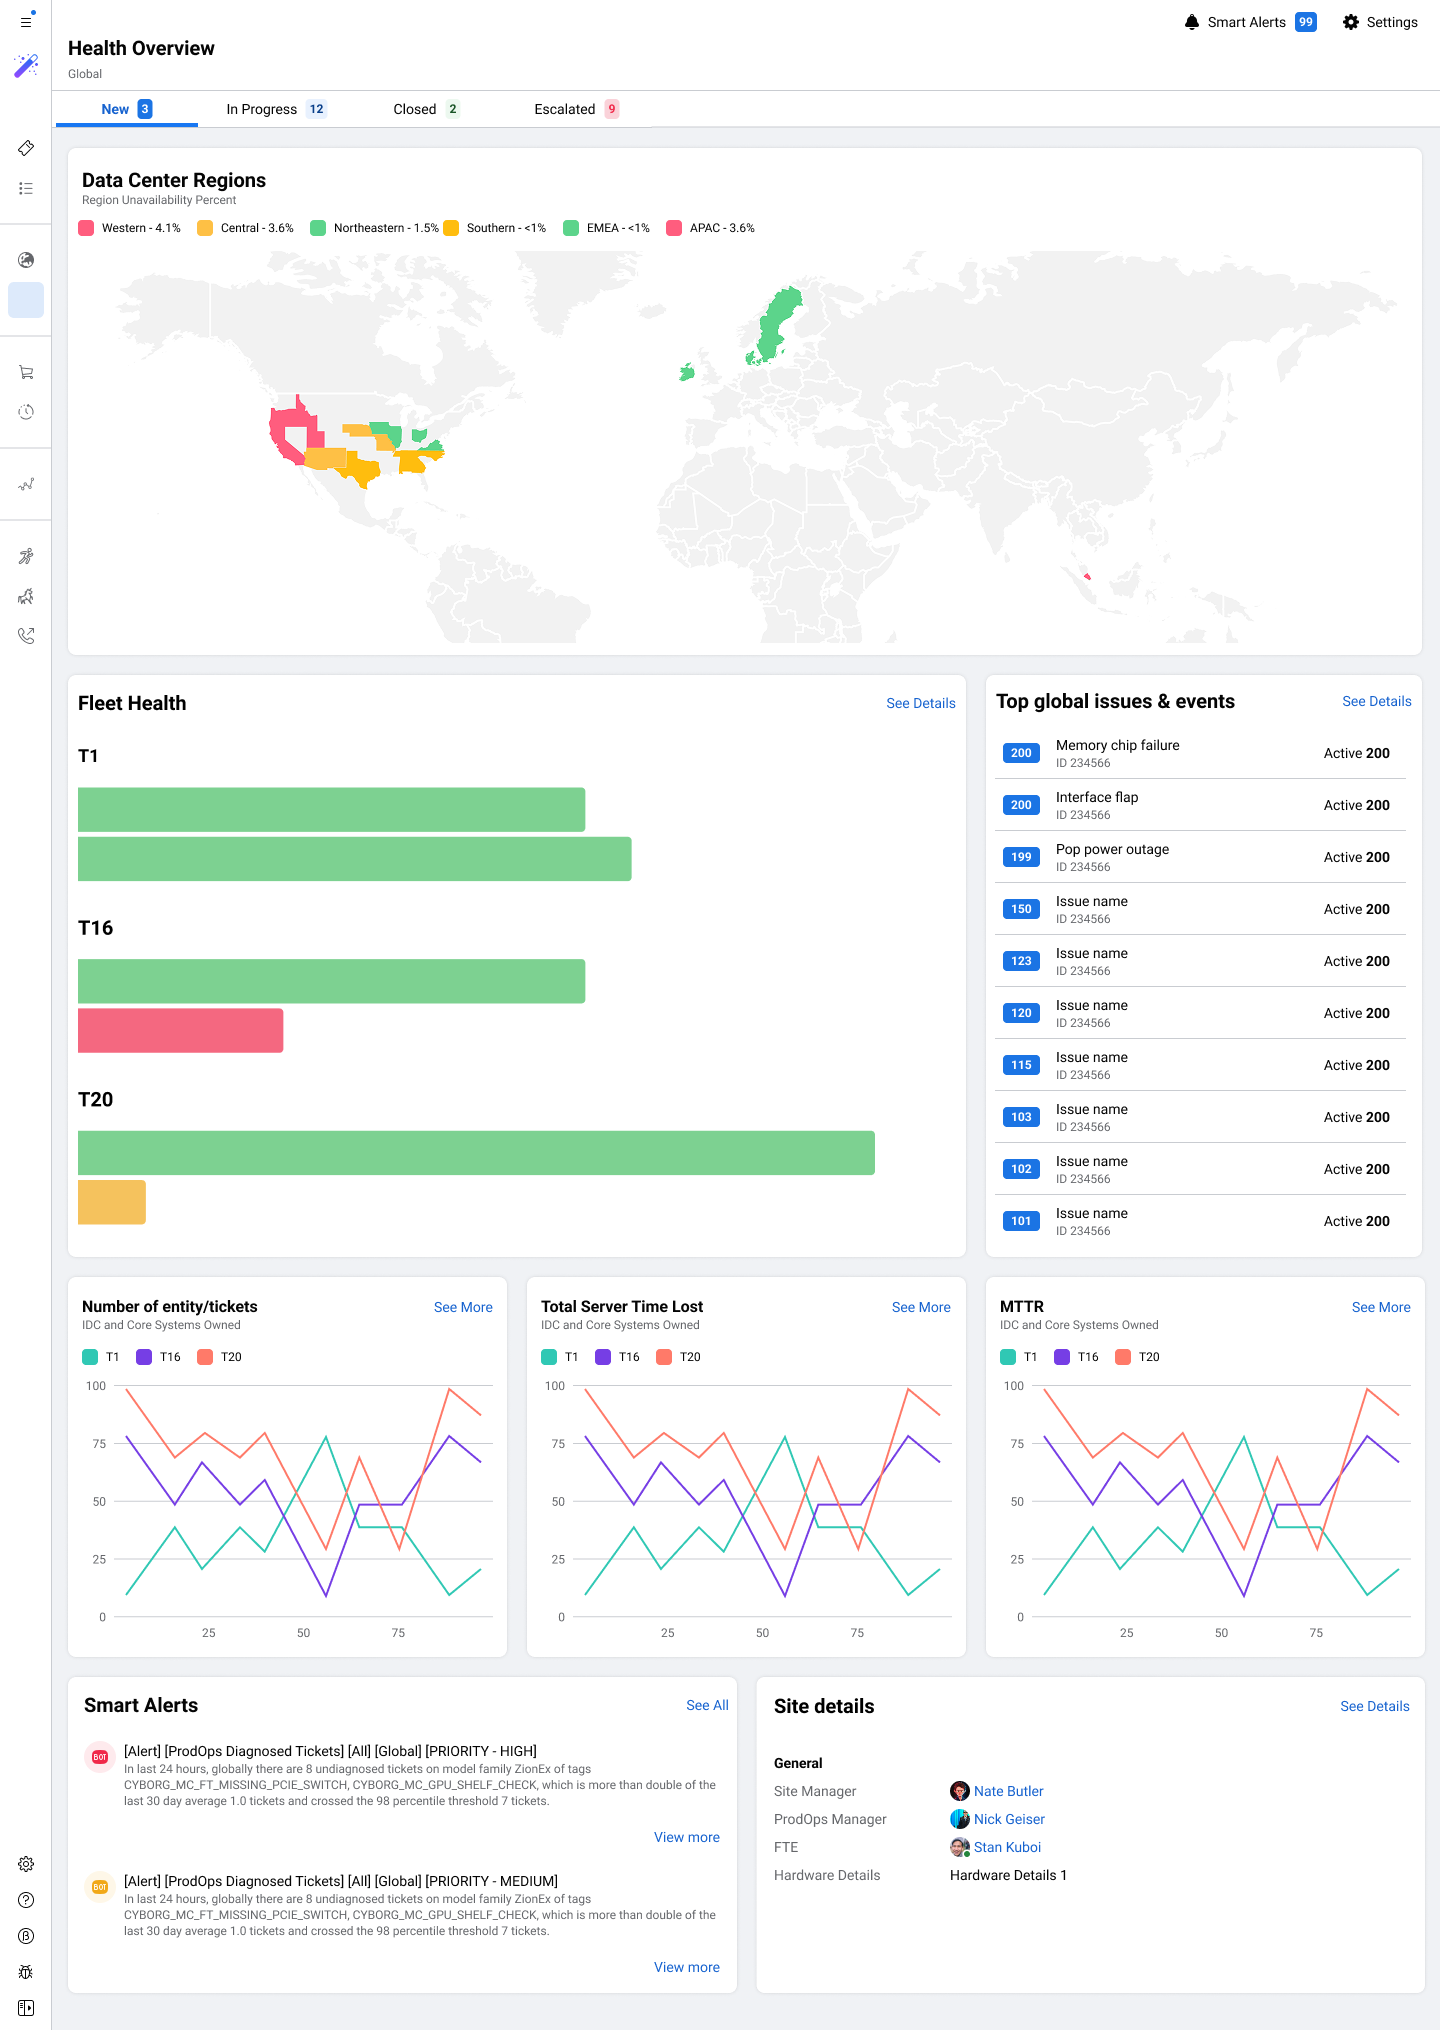Viewport: 1440px width, 2030px height.
Task: Select the highlighted blue sidebar item
Action: (26, 300)
